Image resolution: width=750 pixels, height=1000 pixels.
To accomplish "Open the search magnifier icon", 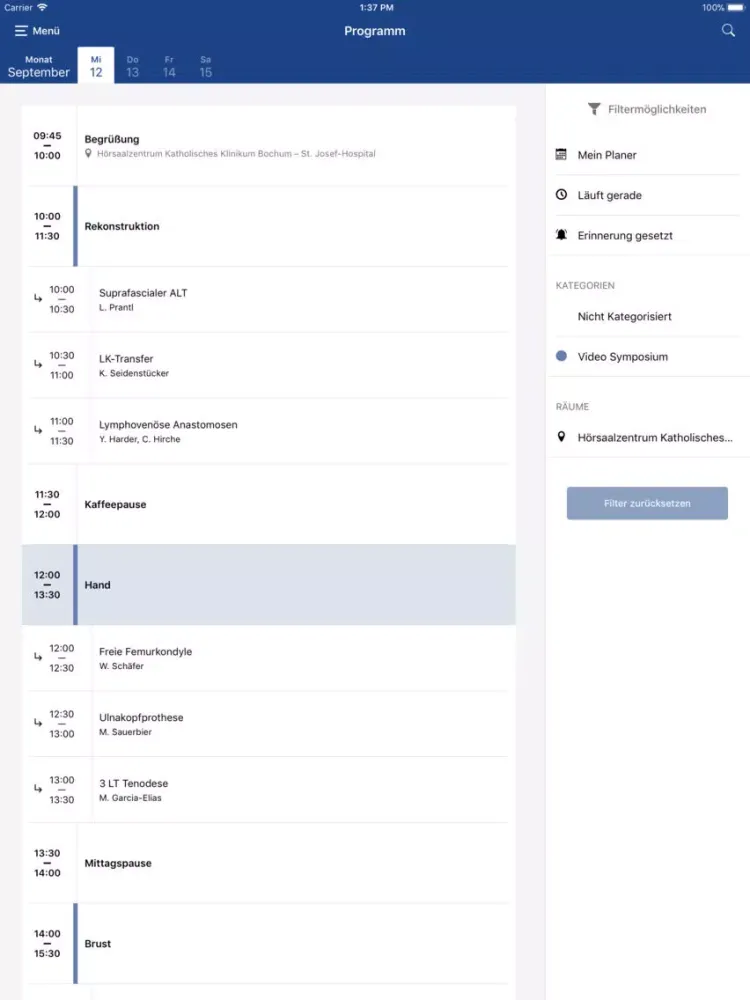I will tap(728, 31).
